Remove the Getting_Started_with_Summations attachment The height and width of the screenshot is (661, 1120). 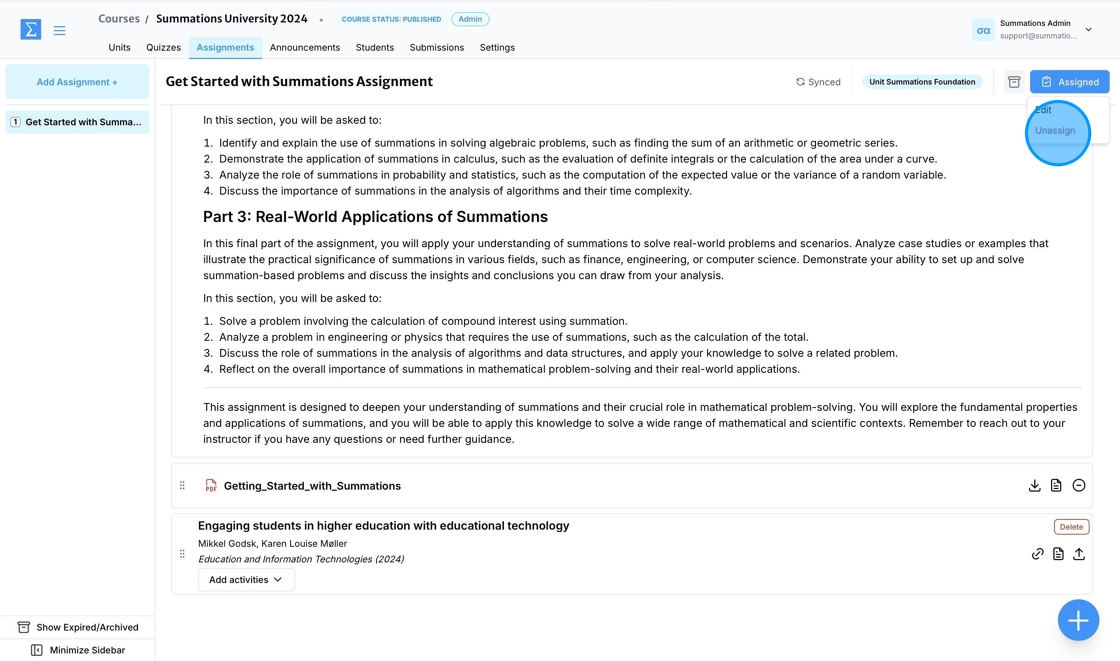(x=1079, y=486)
